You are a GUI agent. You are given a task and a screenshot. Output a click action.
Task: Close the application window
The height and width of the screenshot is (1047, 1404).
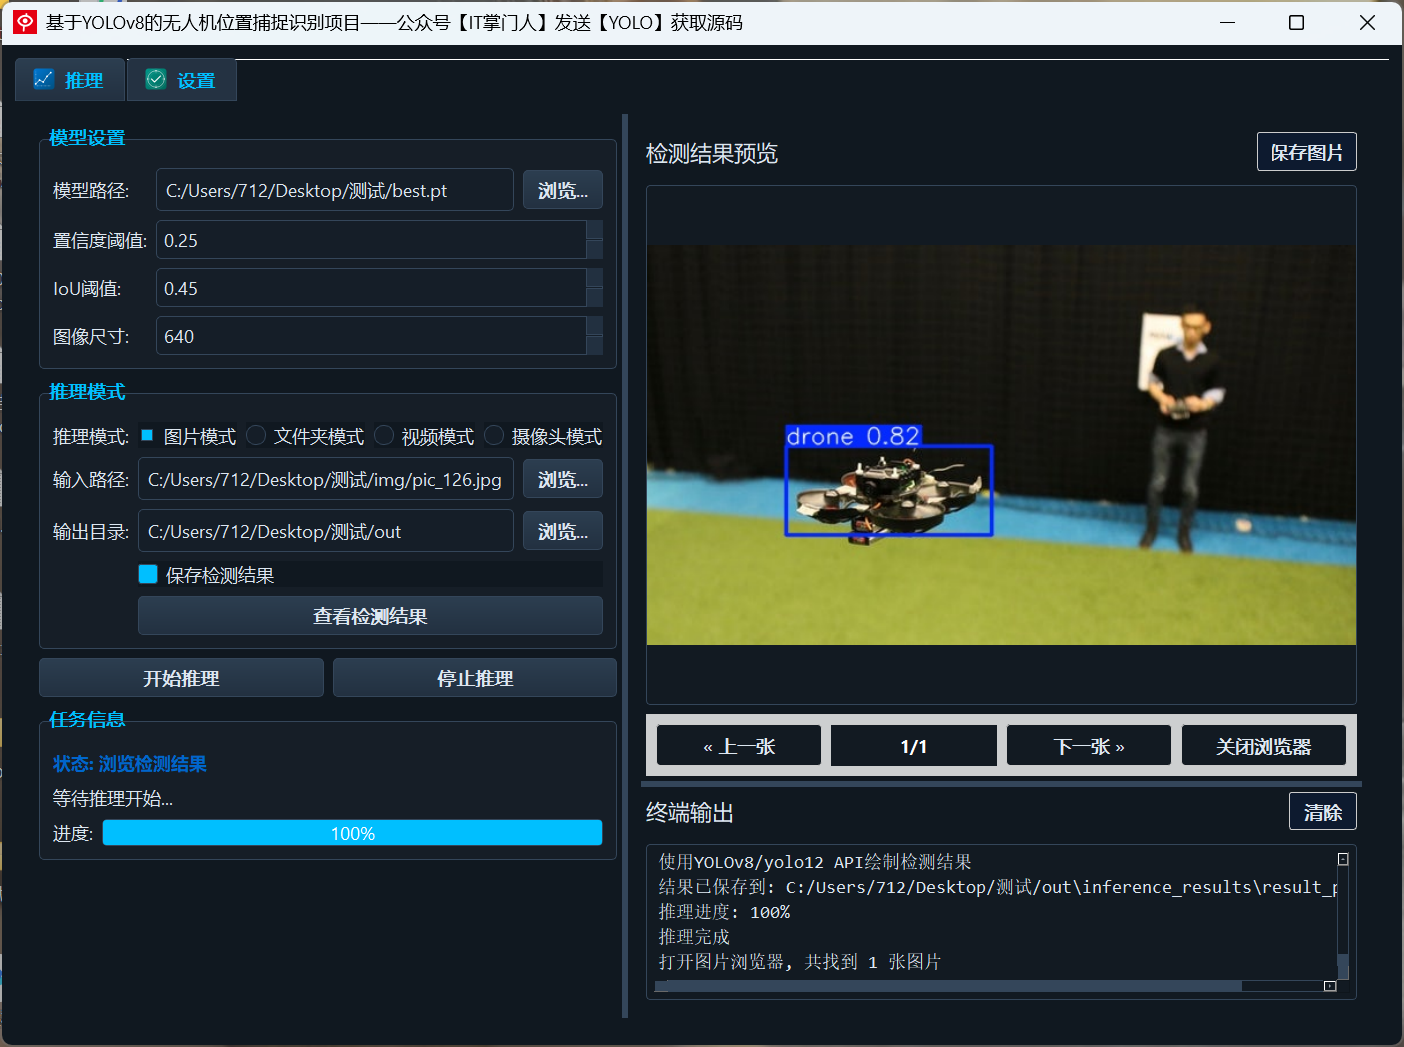pos(1367,22)
